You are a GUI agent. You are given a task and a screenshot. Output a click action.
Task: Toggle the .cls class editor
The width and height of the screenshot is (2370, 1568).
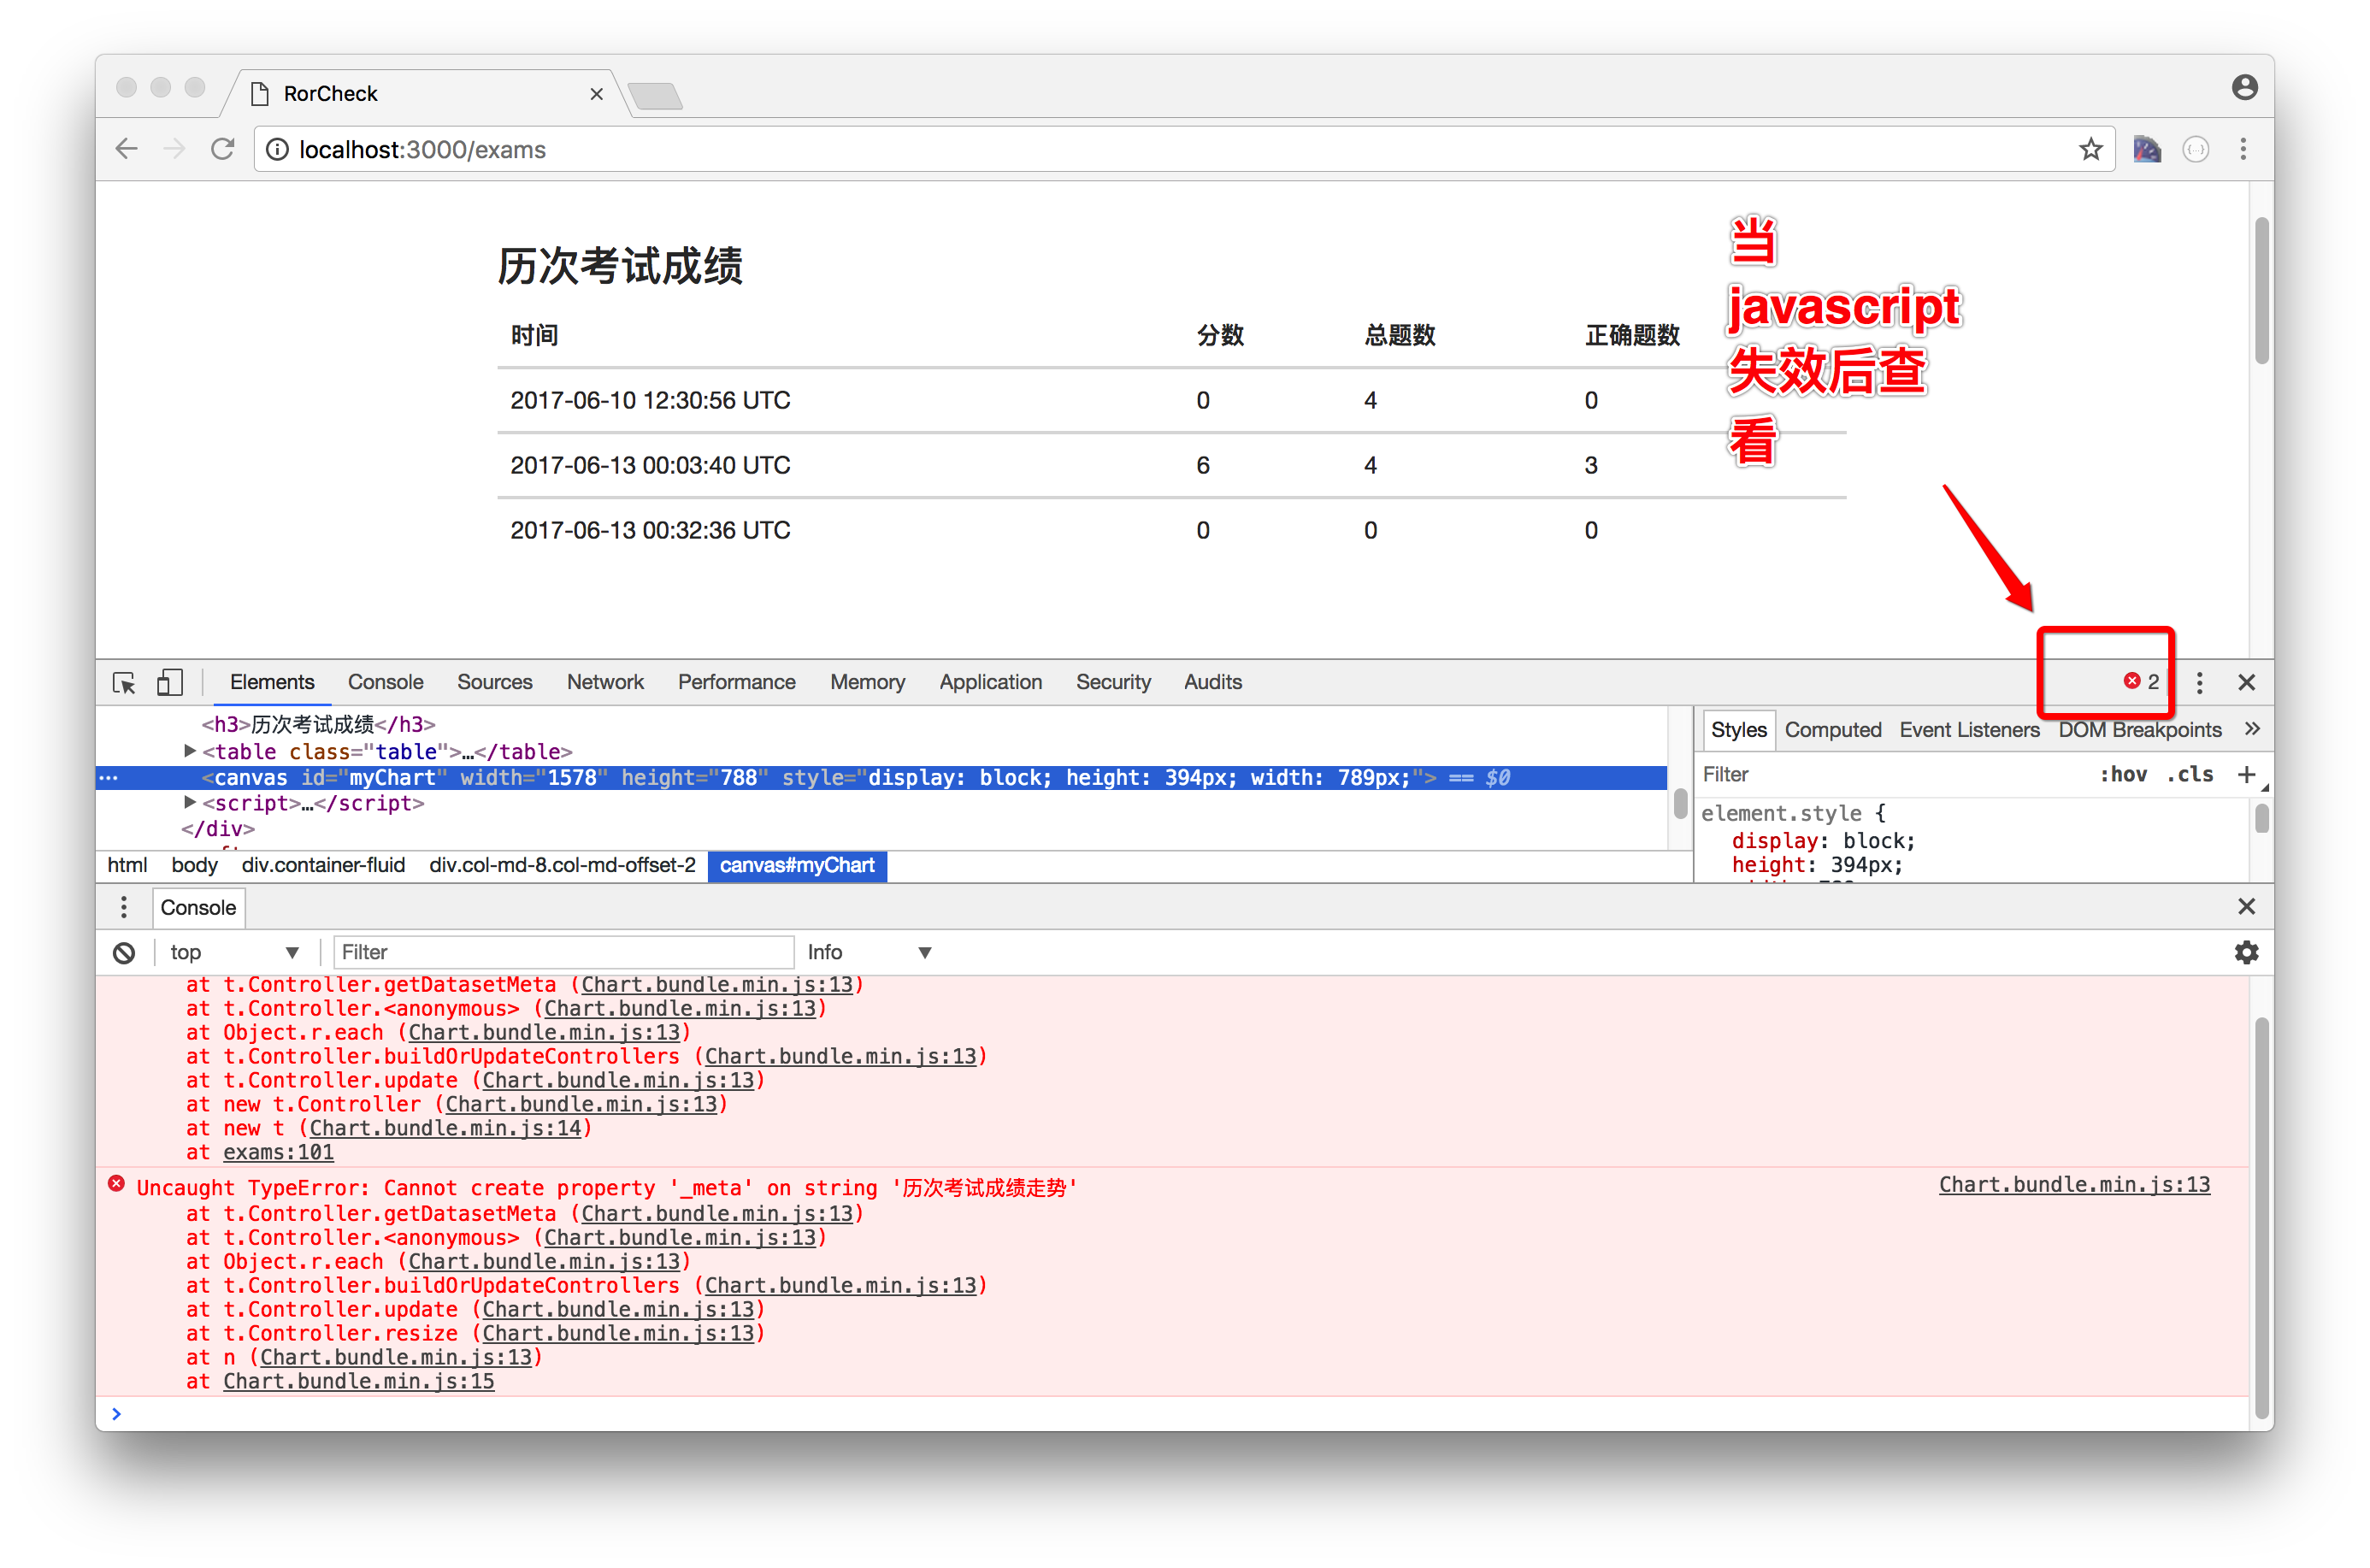[x=2189, y=775]
